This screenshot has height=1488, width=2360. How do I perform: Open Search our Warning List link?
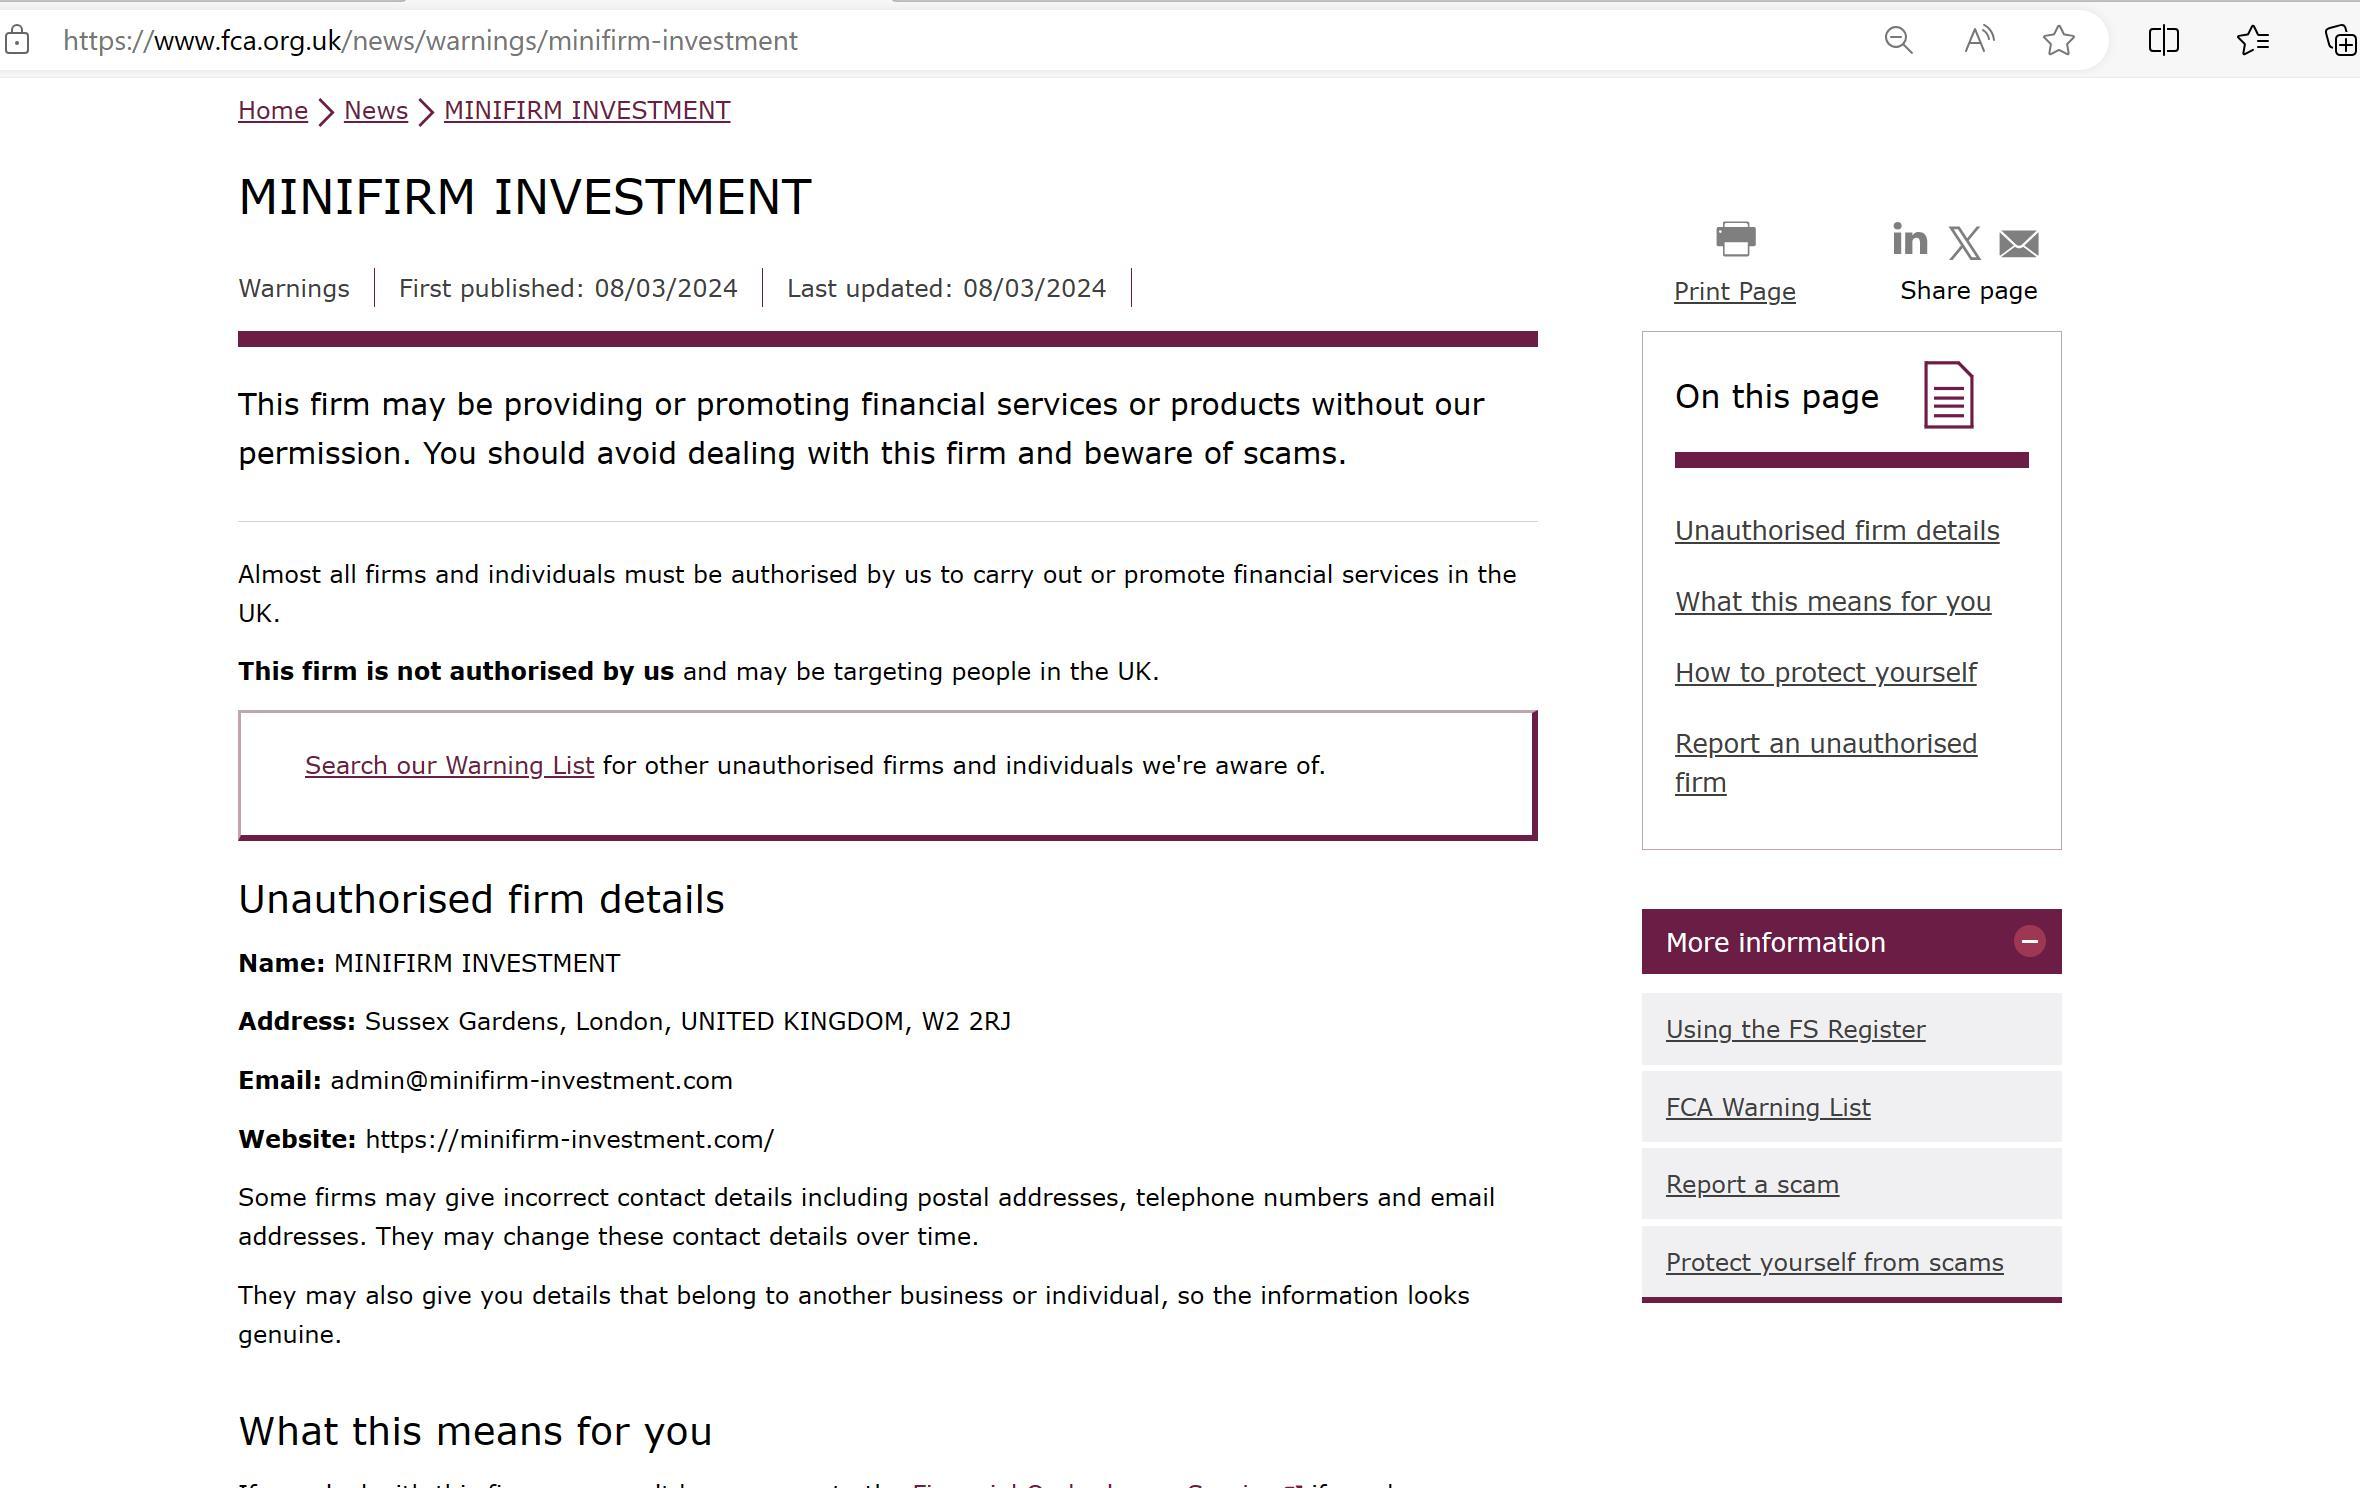(x=449, y=765)
